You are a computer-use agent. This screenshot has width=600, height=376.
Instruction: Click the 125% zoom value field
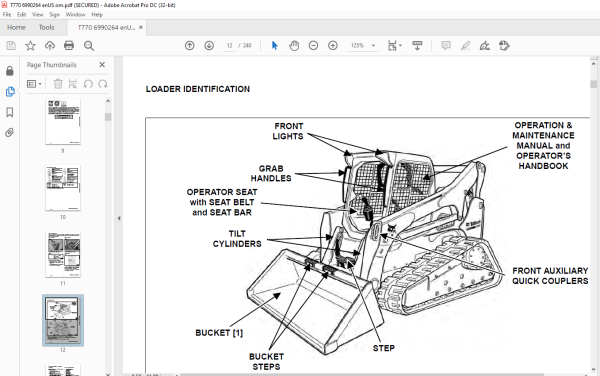(357, 46)
